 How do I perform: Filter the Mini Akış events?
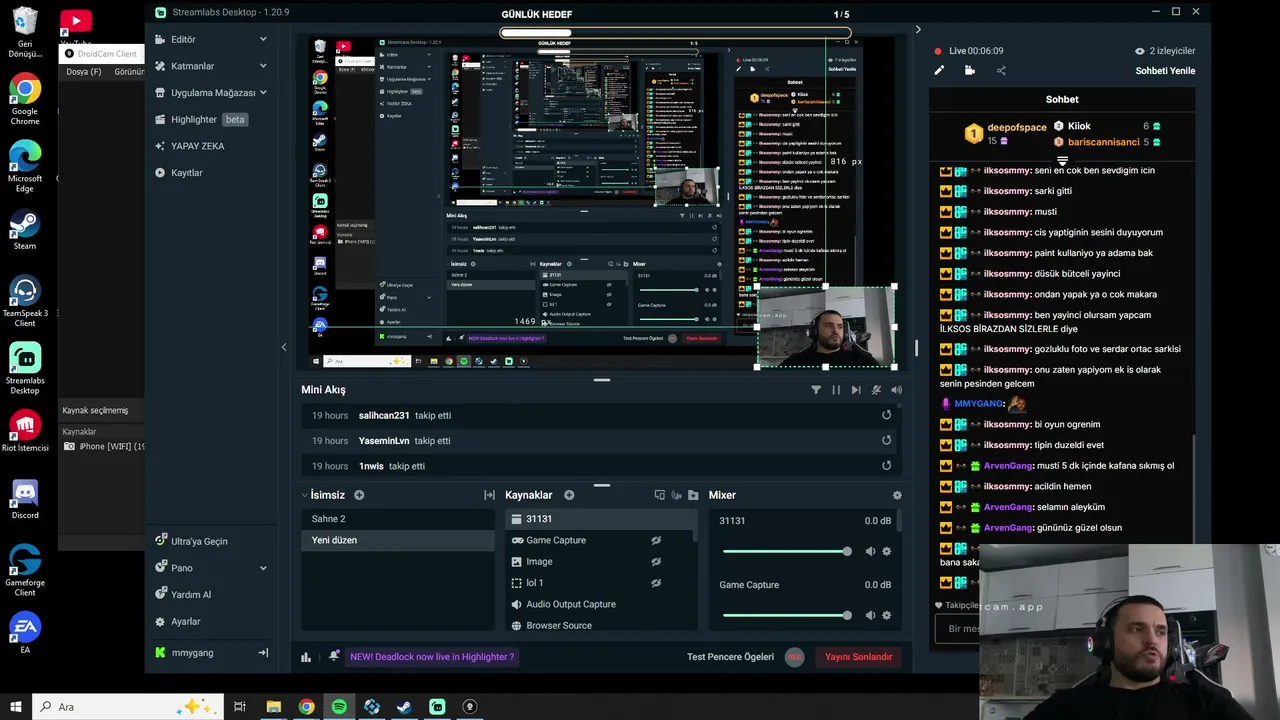pos(816,390)
